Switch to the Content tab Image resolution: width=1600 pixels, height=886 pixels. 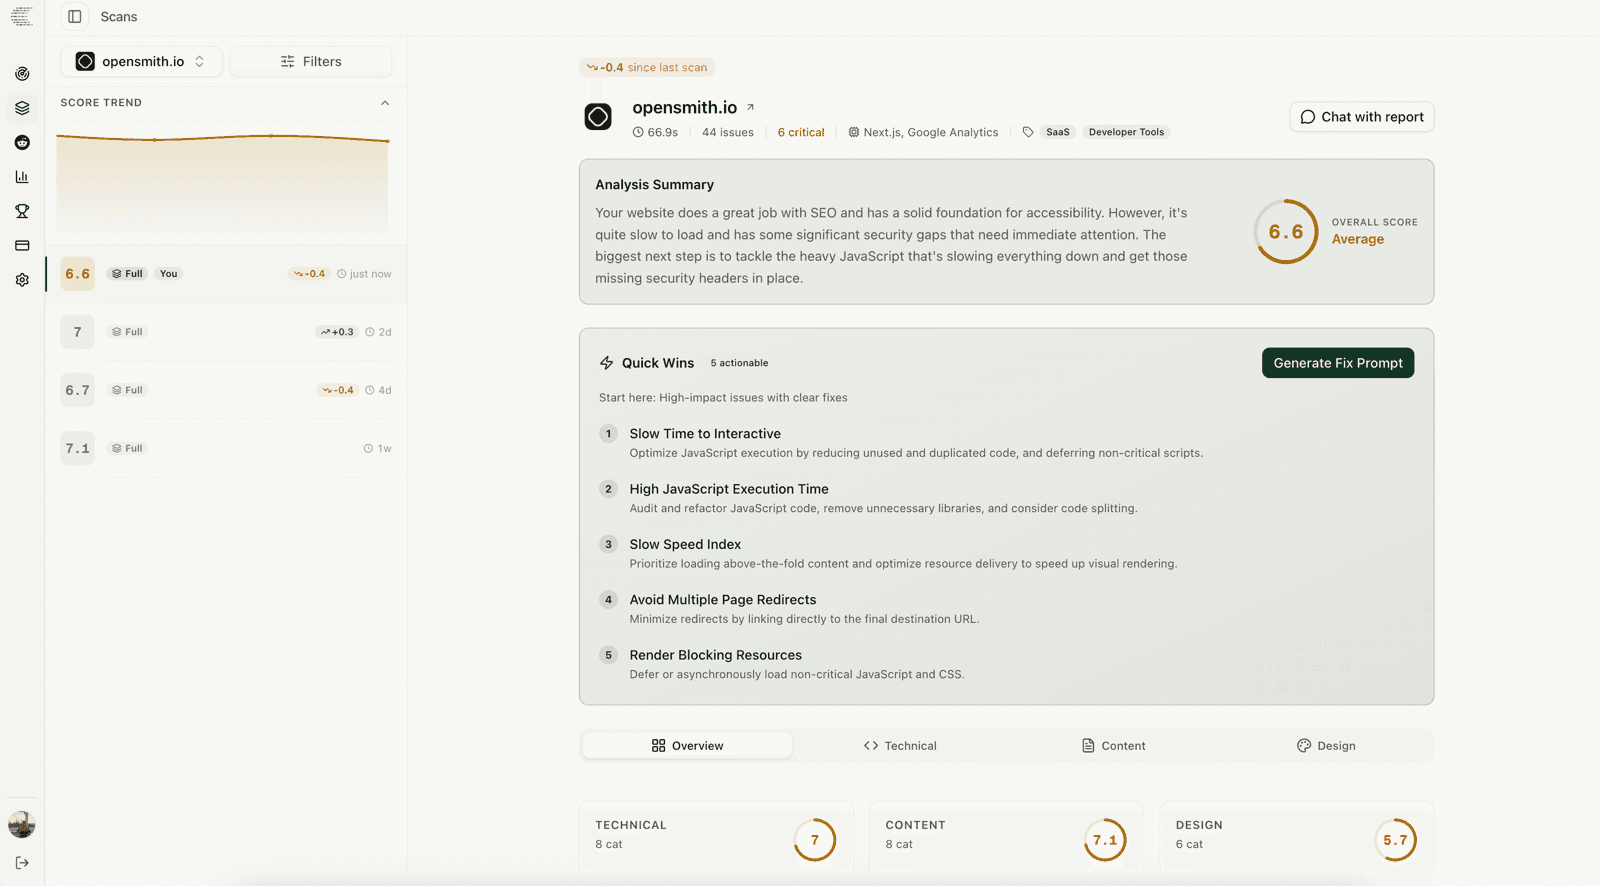1113,746
